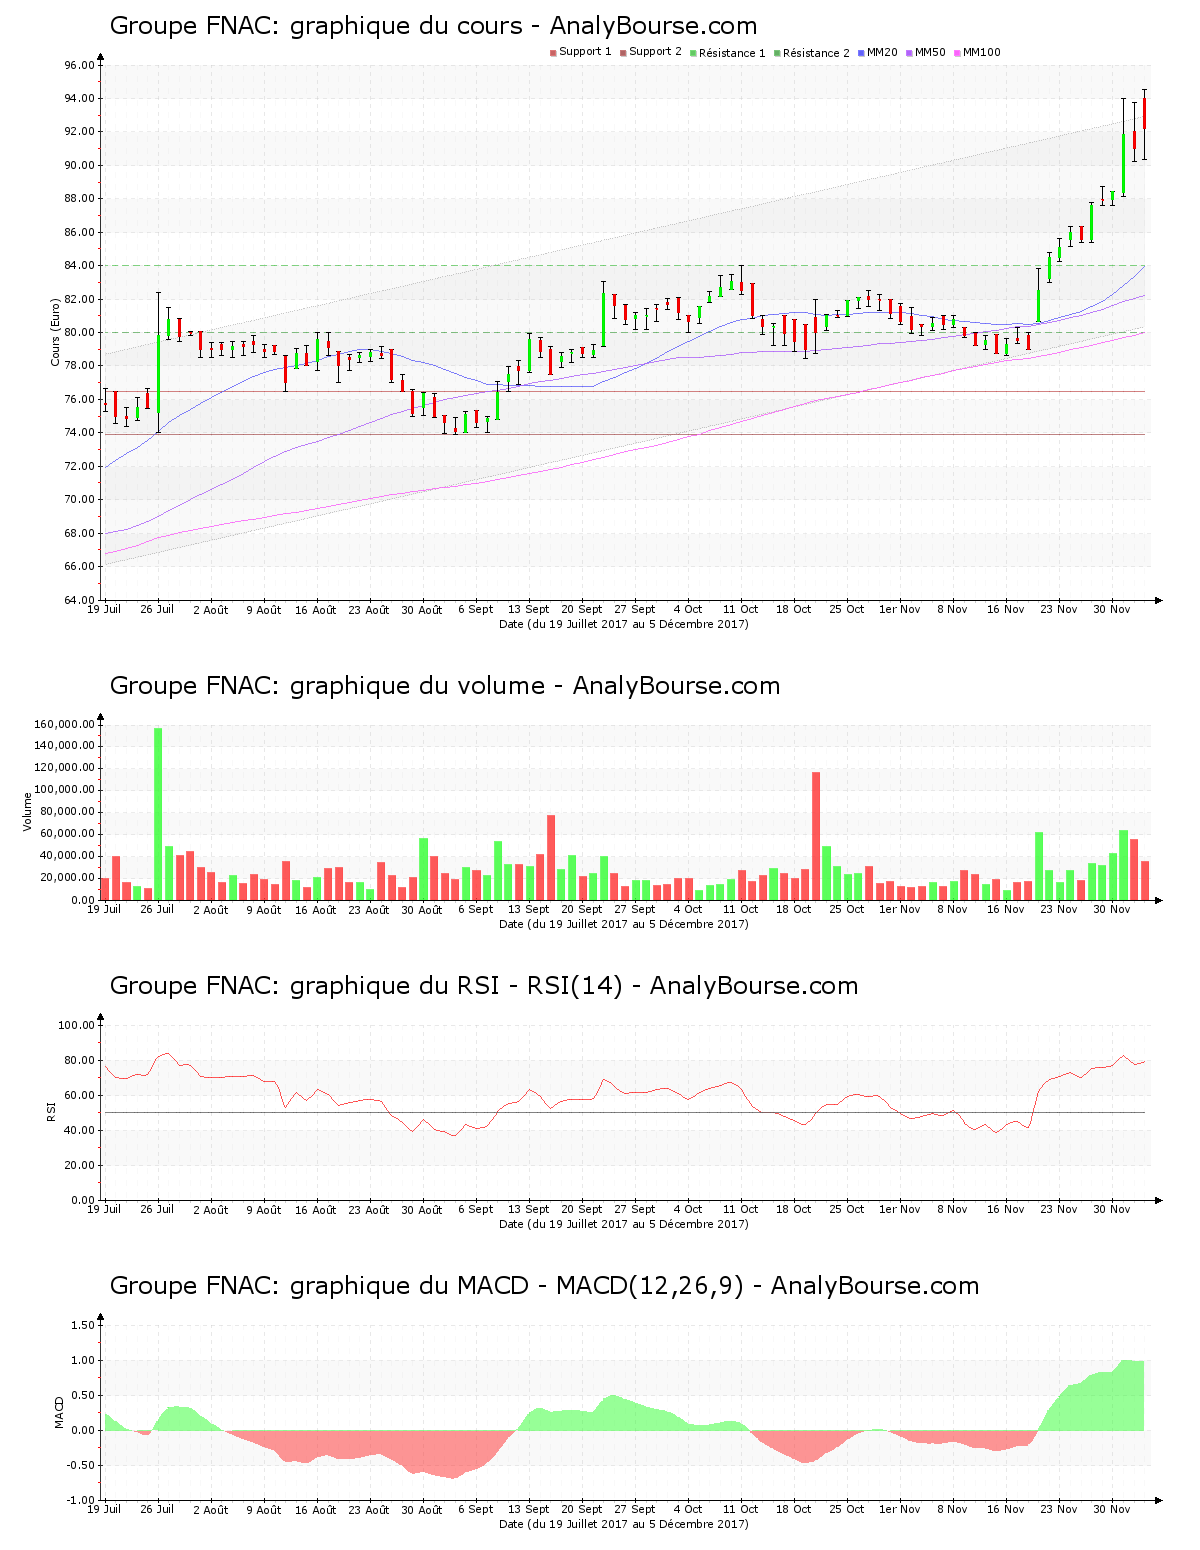Click the 'MACD' vertical axis label

59,1412
